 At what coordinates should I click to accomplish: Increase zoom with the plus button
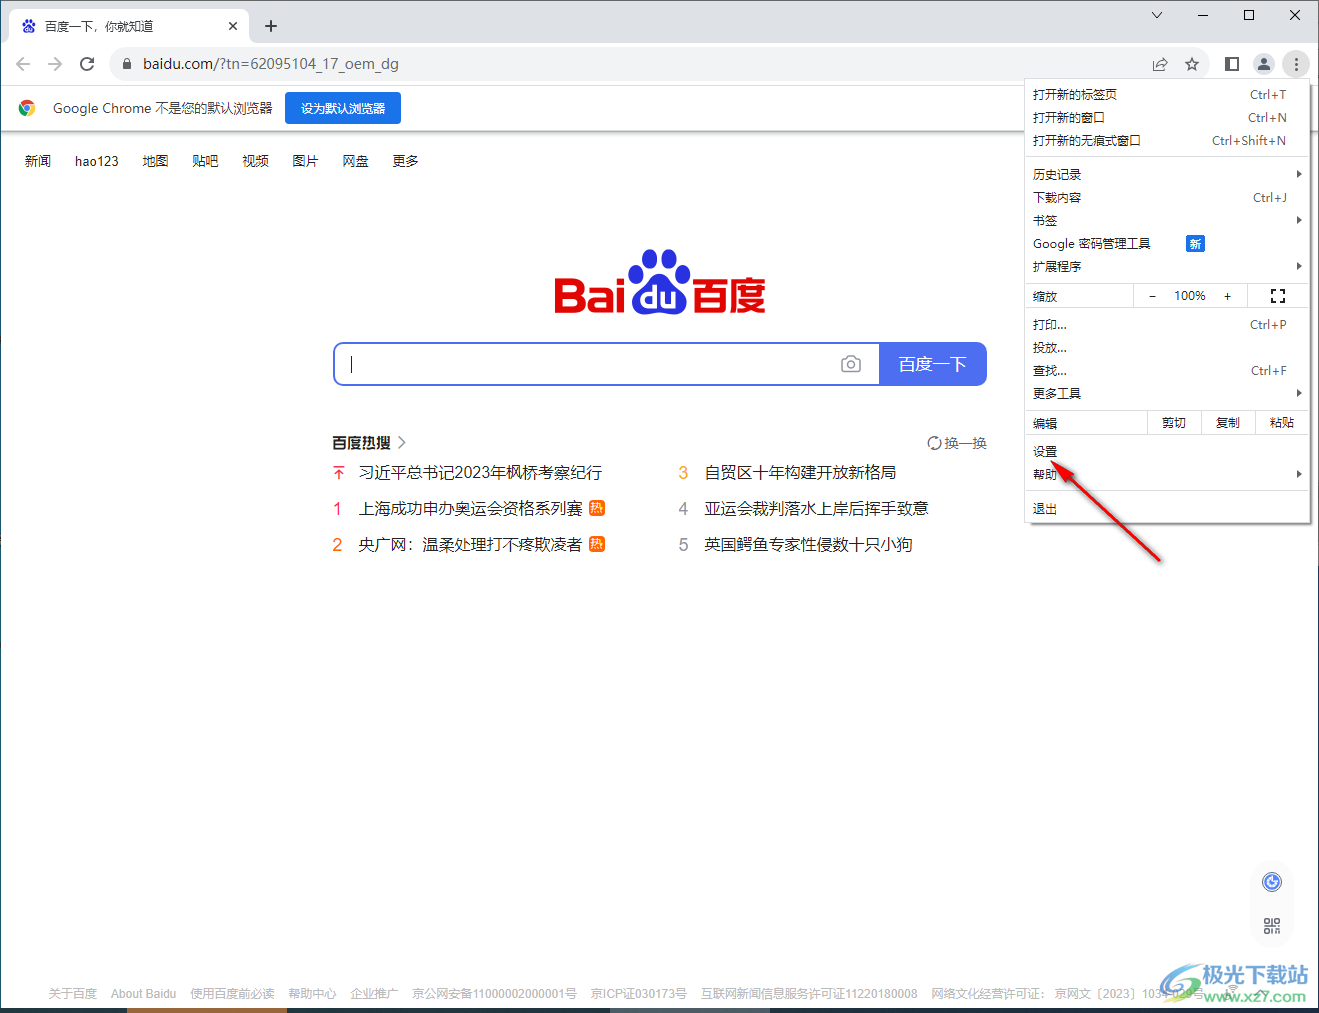click(x=1228, y=296)
